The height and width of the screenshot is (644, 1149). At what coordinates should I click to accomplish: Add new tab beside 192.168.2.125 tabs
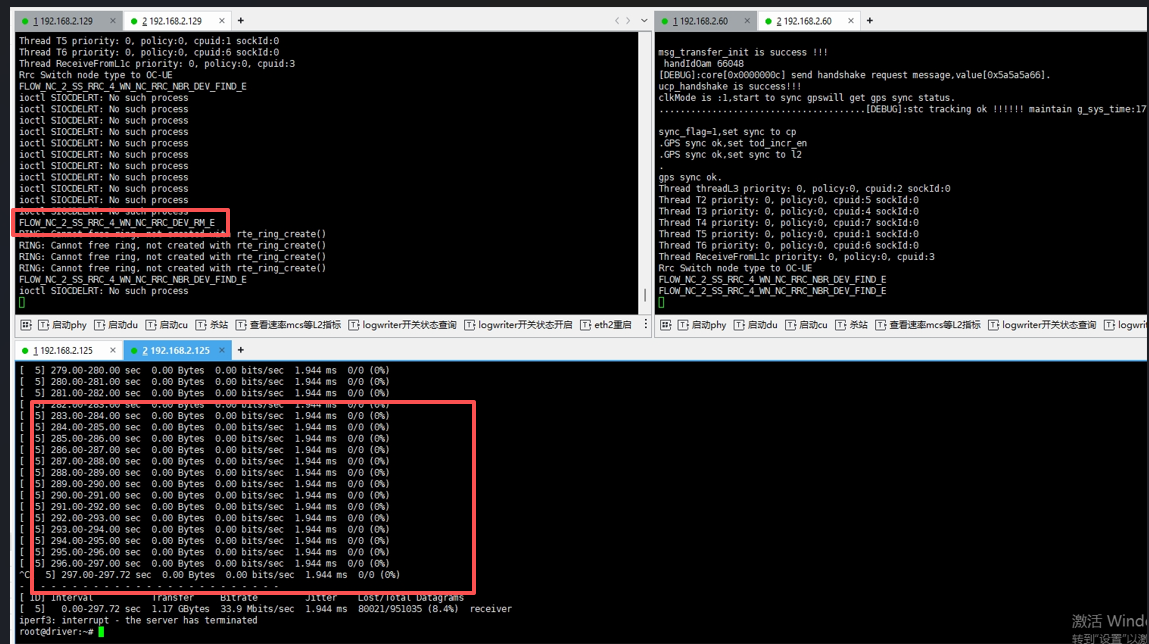point(241,350)
